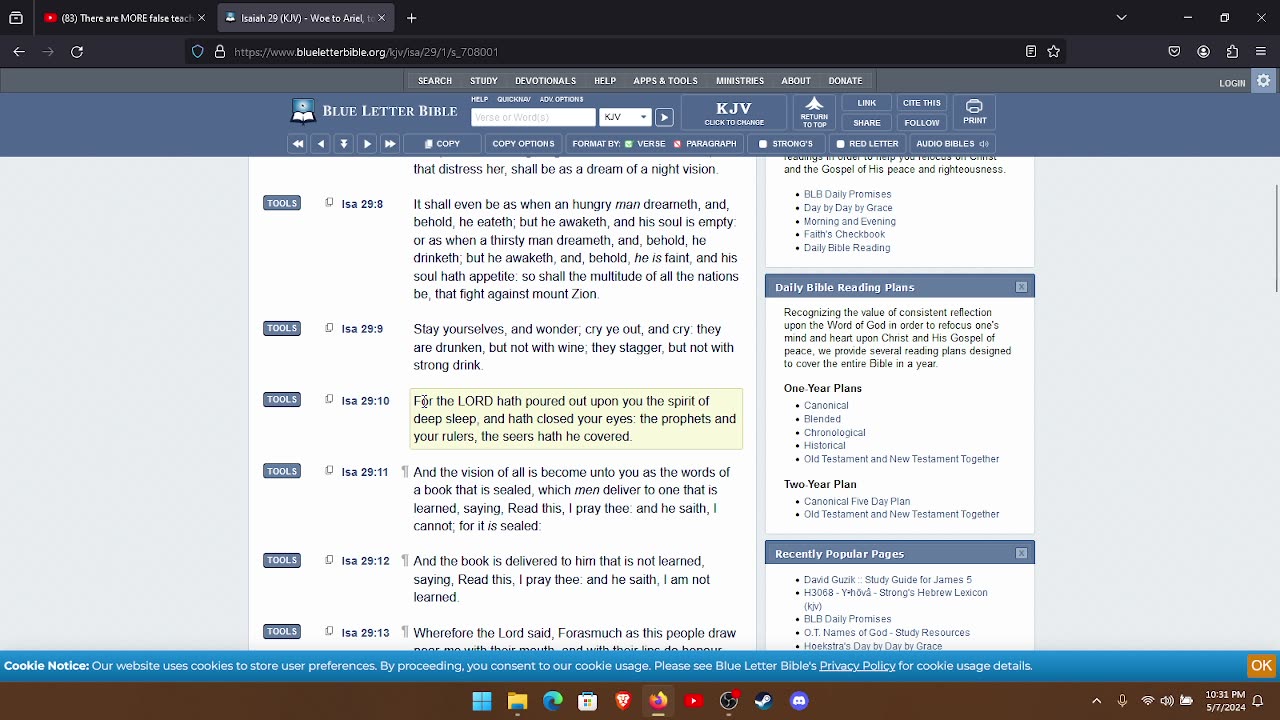Open KJV version dropdown
1280x720 pixels.
[x=625, y=117]
